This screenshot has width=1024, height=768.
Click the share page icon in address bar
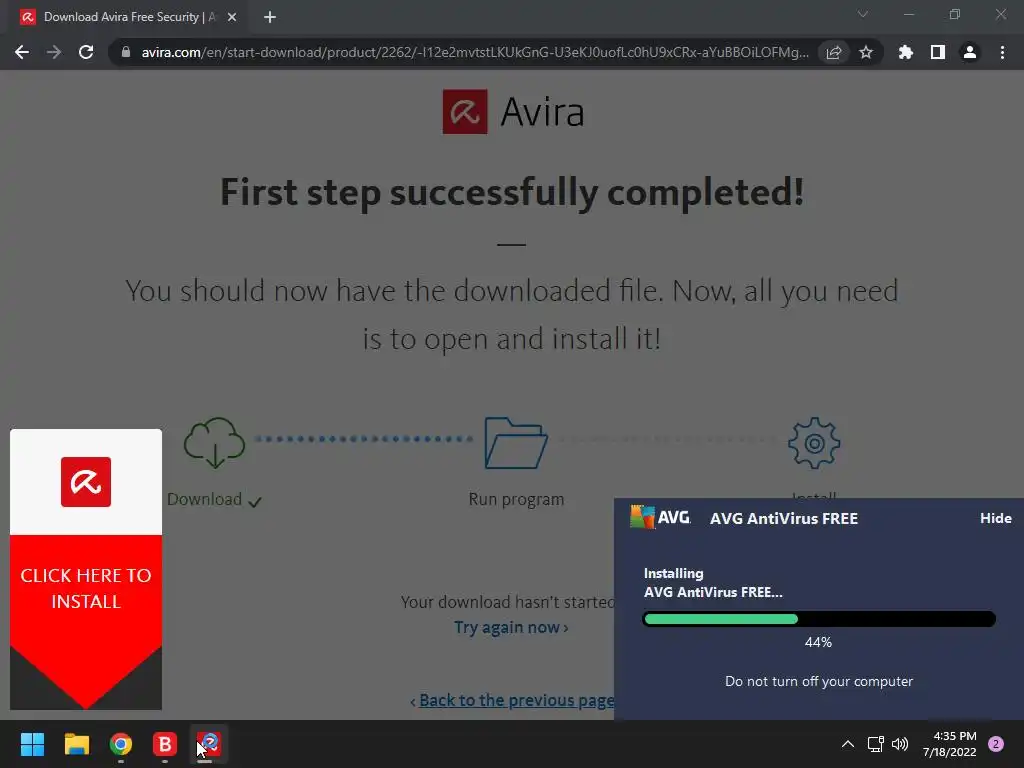[834, 52]
